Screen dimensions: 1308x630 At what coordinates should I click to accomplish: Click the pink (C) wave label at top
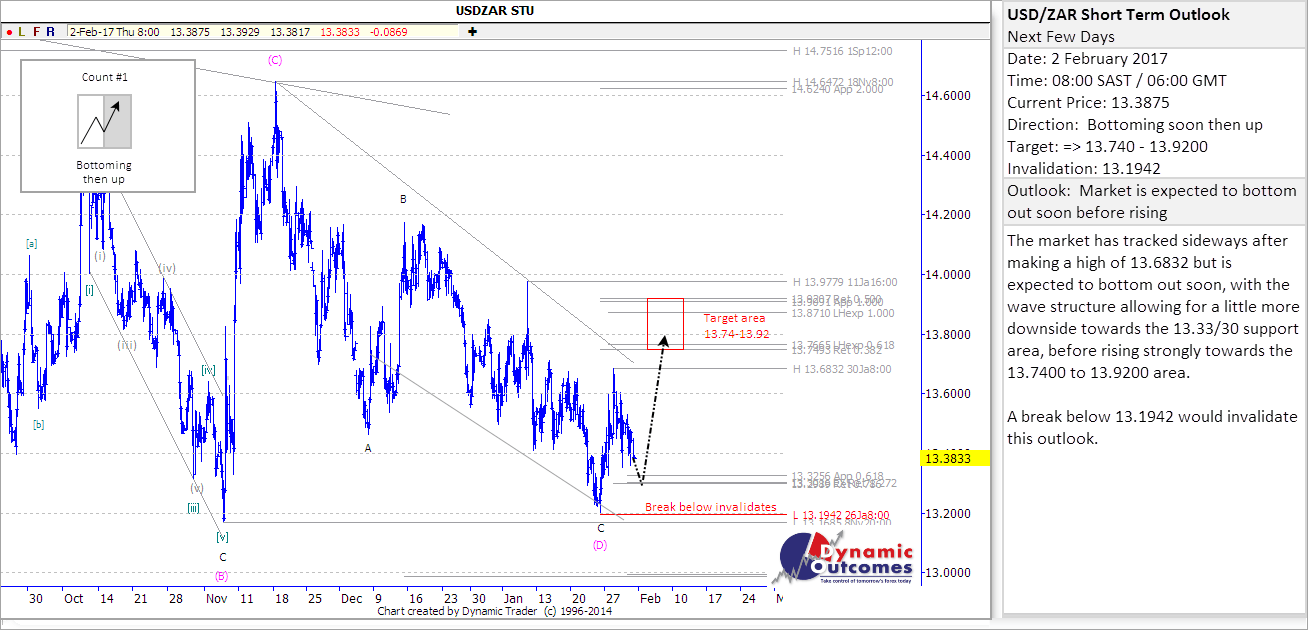point(275,60)
